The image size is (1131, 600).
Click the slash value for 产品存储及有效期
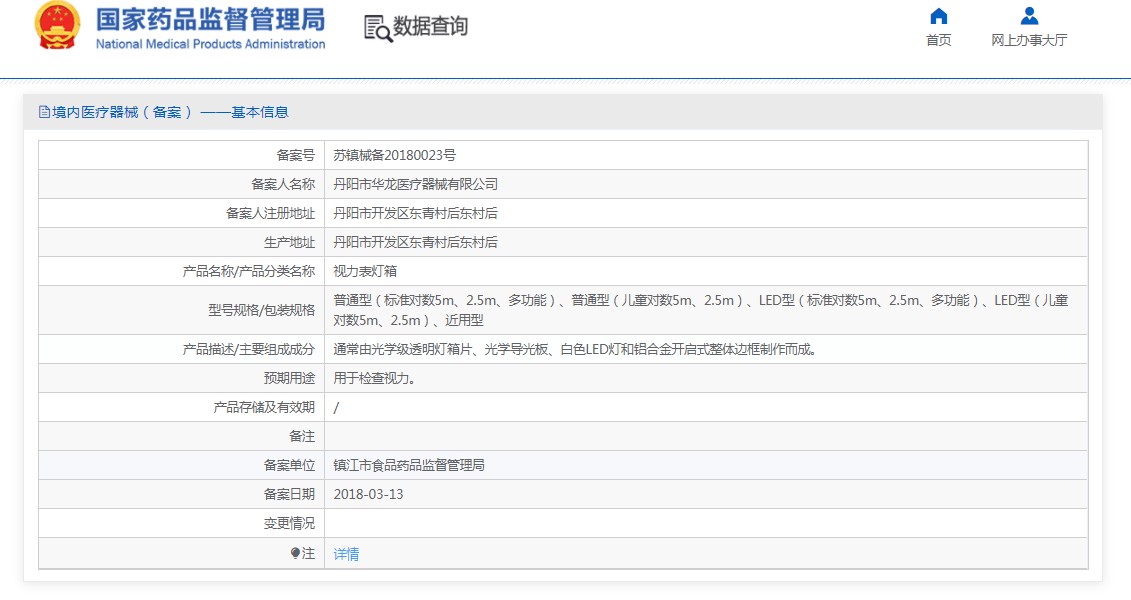[x=336, y=407]
